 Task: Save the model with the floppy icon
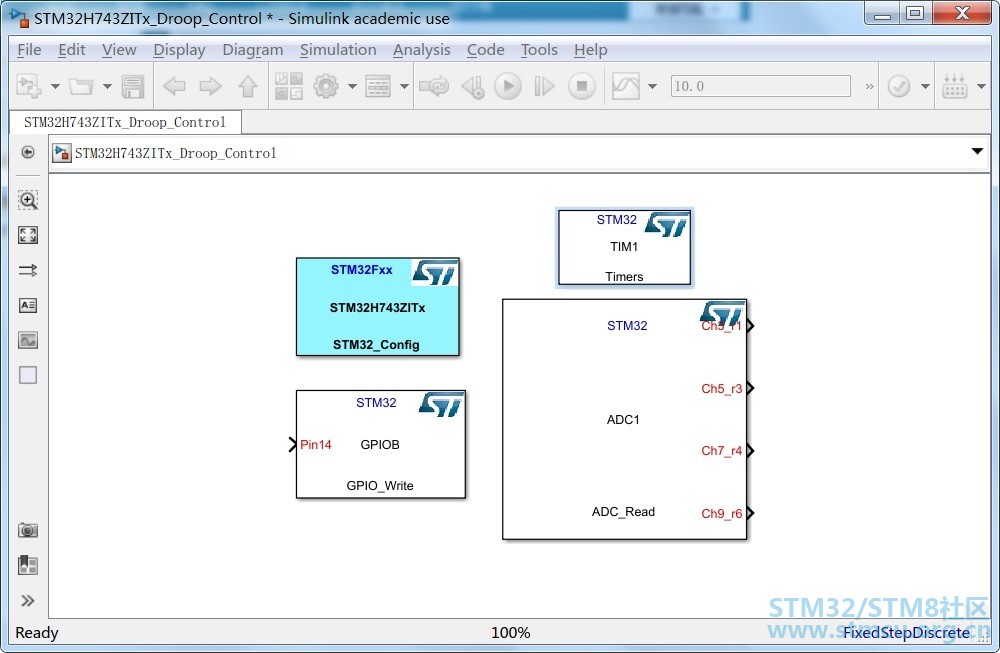[133, 86]
